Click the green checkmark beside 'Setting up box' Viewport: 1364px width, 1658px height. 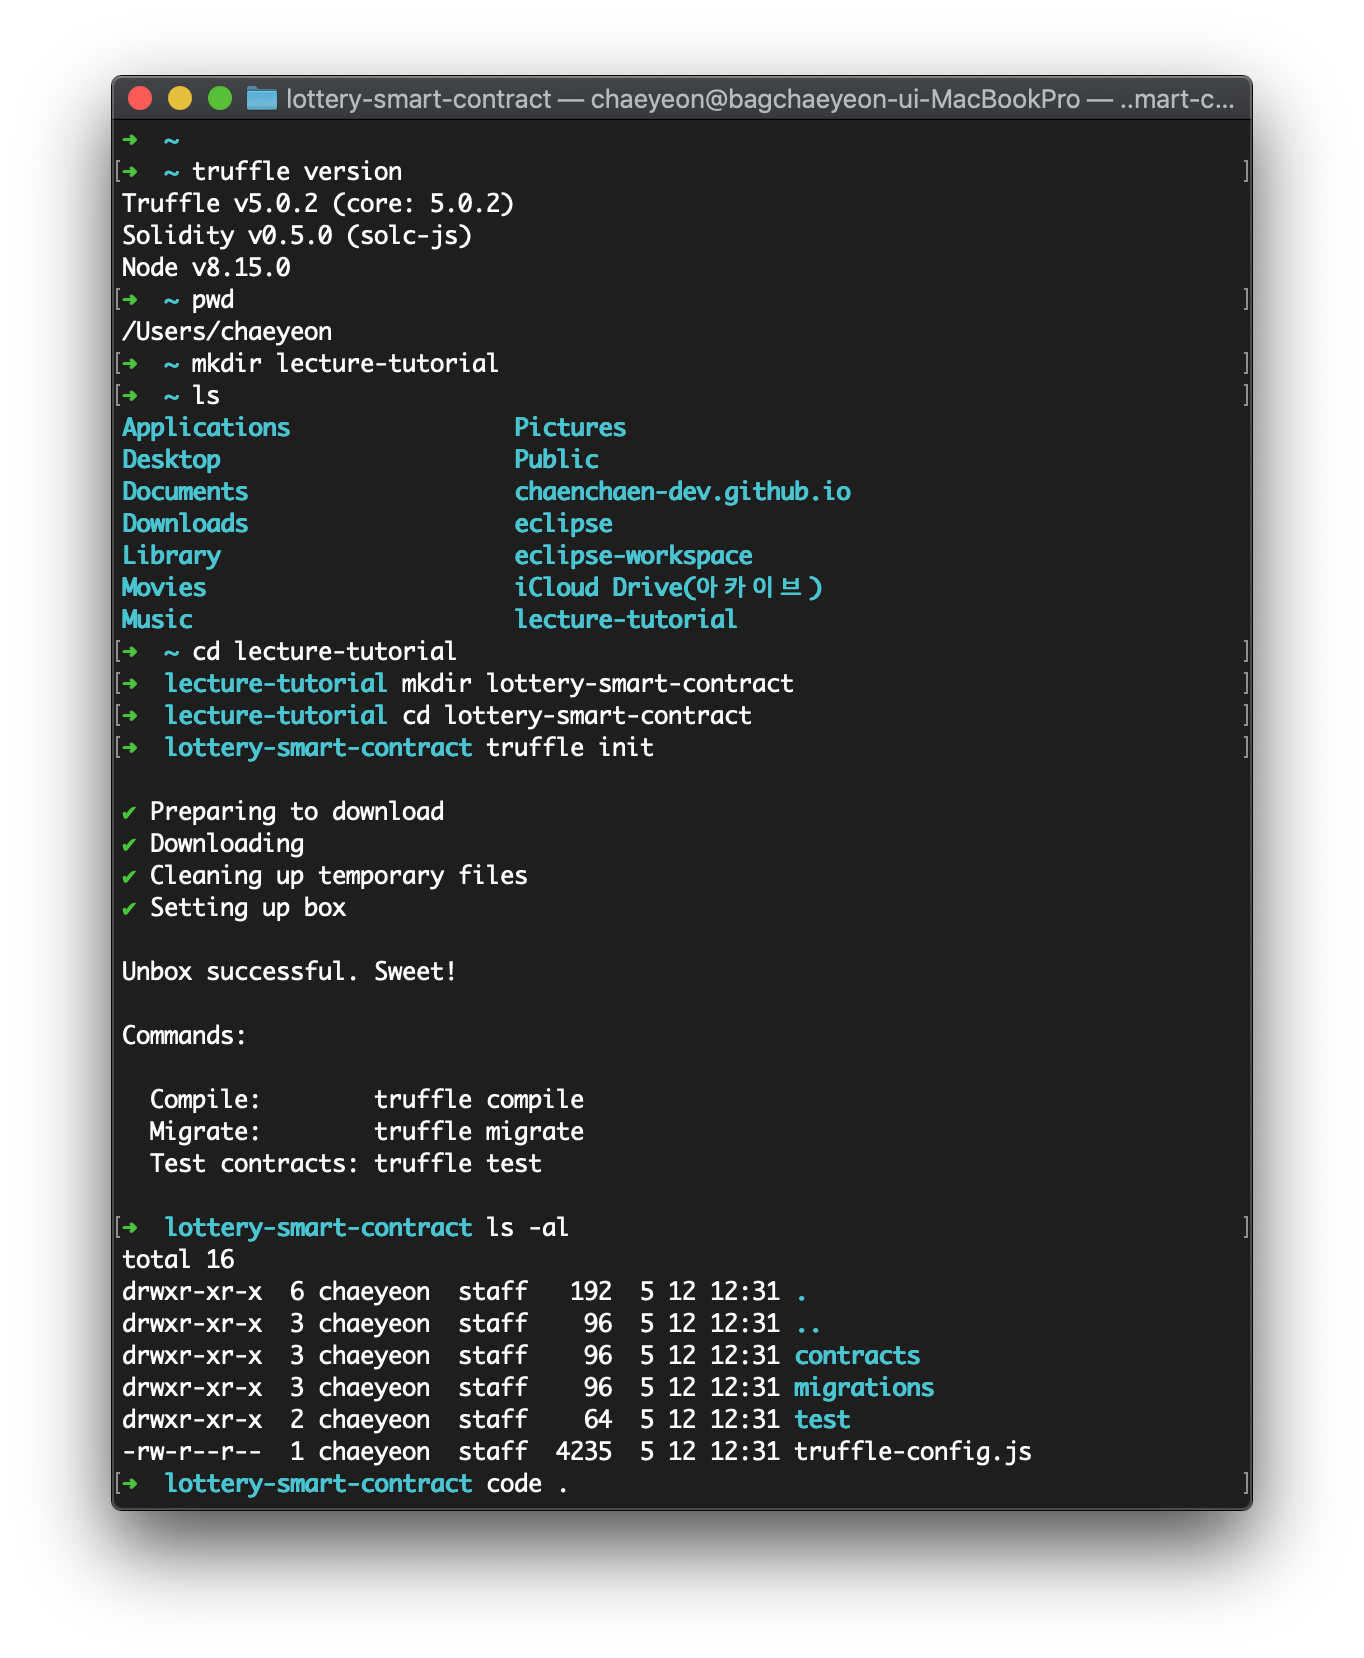(129, 909)
